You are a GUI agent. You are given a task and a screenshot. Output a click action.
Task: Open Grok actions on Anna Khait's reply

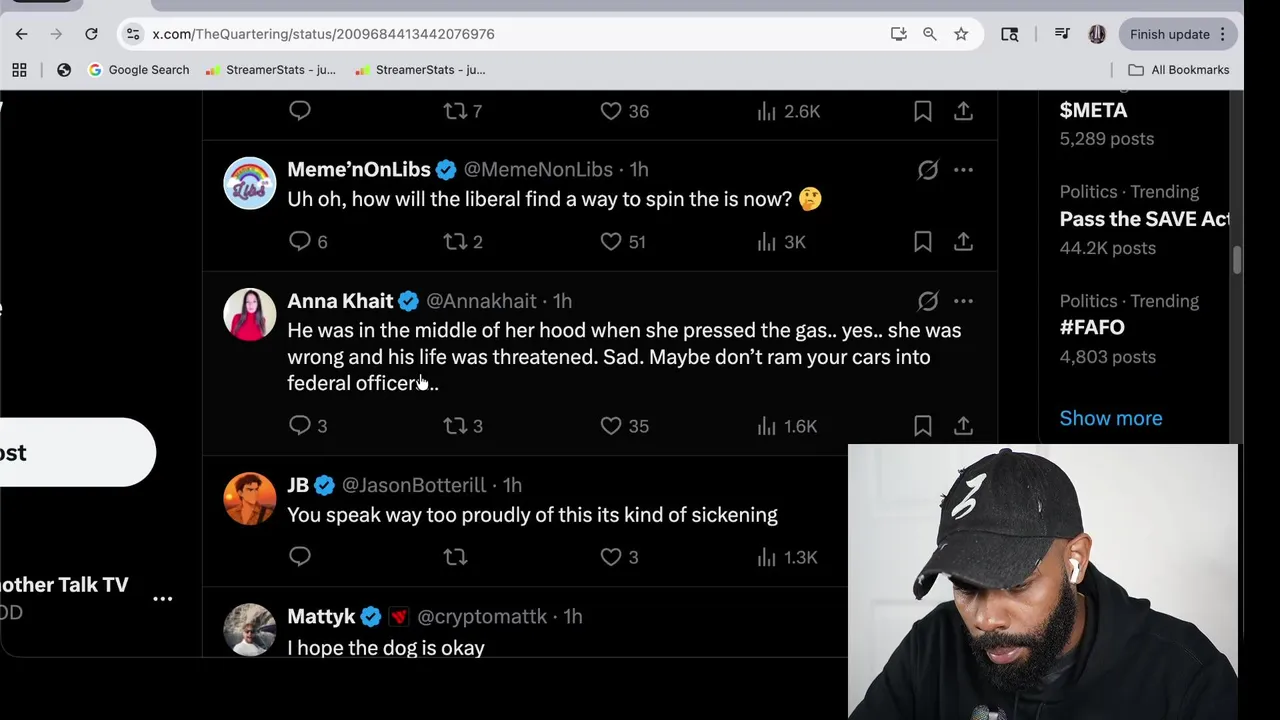click(928, 301)
